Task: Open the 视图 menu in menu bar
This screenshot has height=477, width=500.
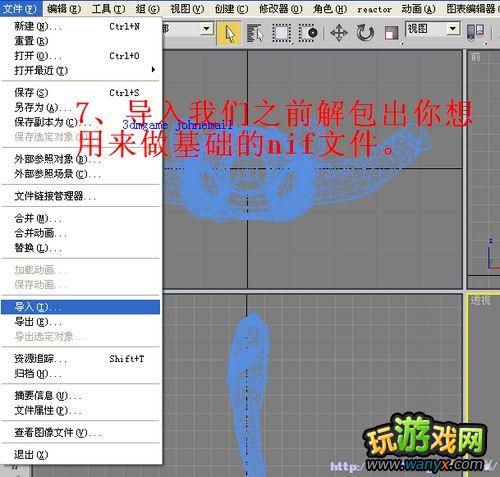Action: pos(187,8)
